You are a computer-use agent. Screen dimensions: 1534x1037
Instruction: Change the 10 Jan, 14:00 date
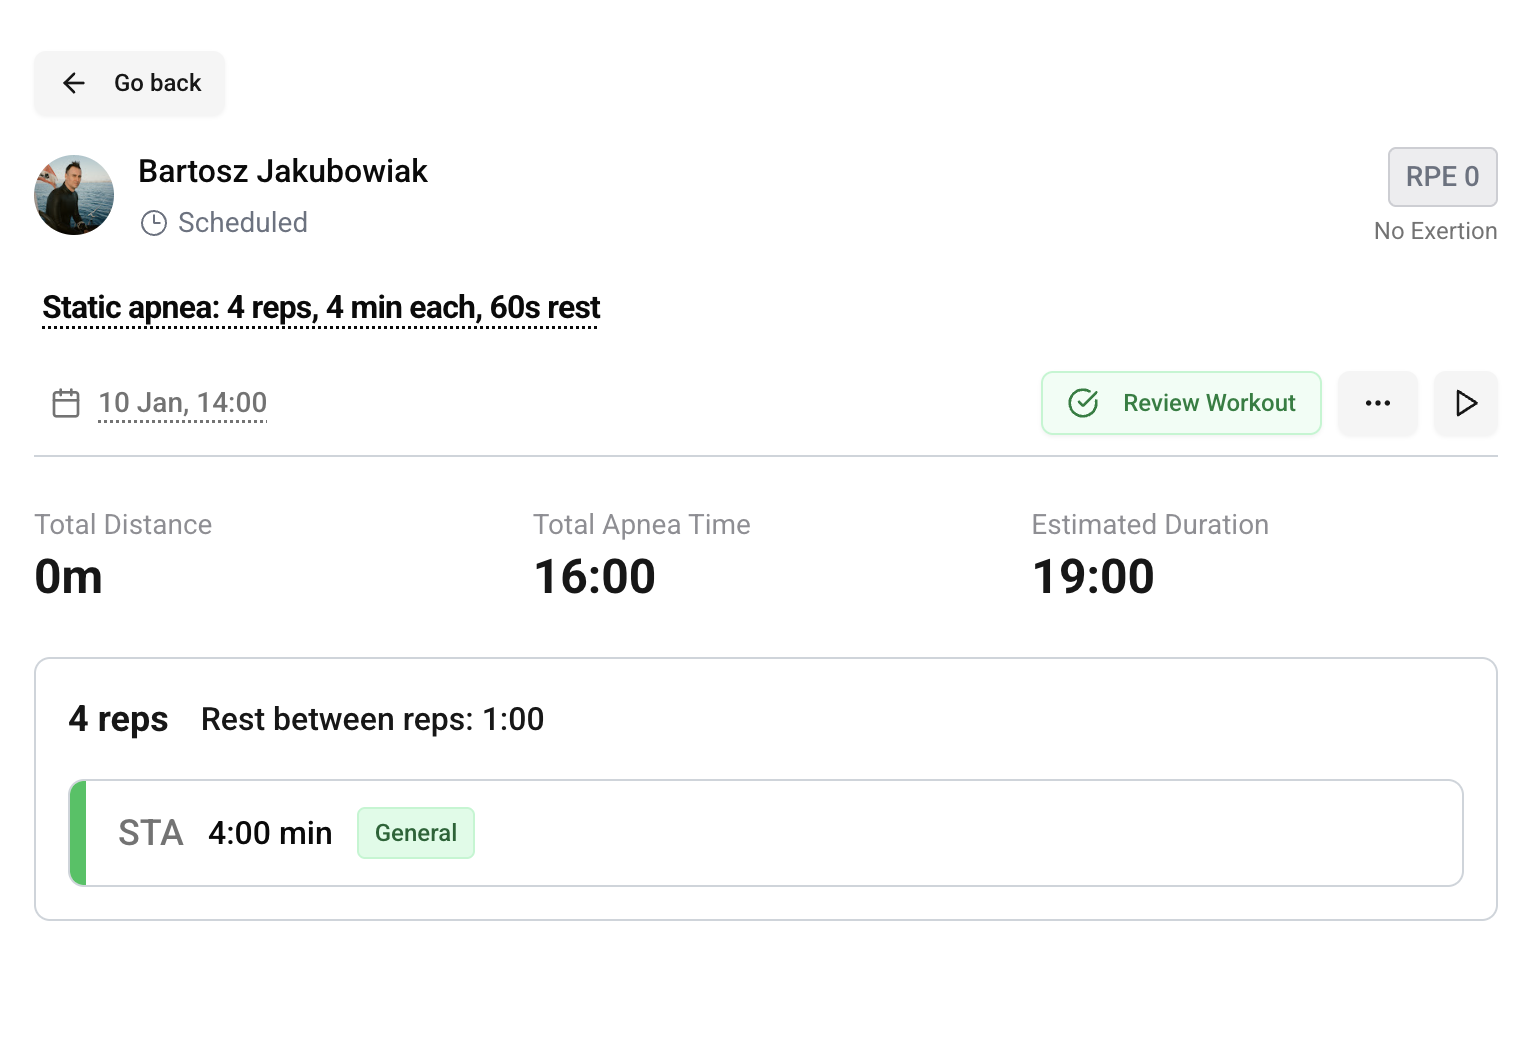pyautogui.click(x=183, y=403)
